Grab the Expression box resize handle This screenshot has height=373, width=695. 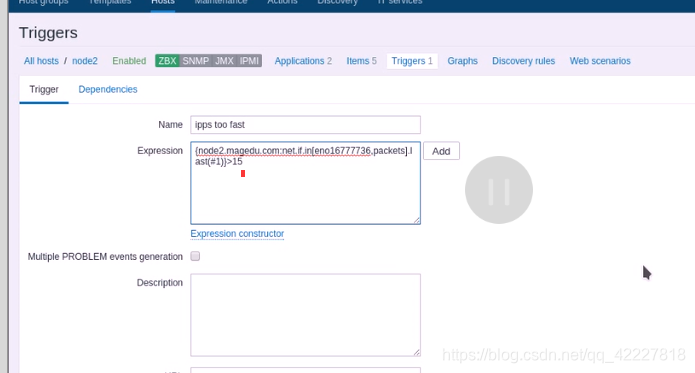click(417, 220)
